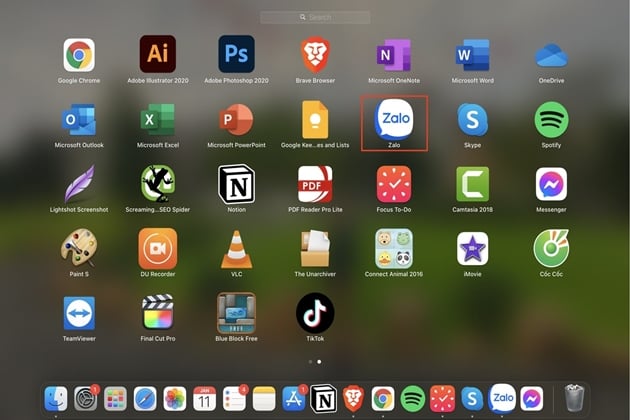Screen dimensions: 630x420
Task: Launch Paint S app
Action: (79, 248)
